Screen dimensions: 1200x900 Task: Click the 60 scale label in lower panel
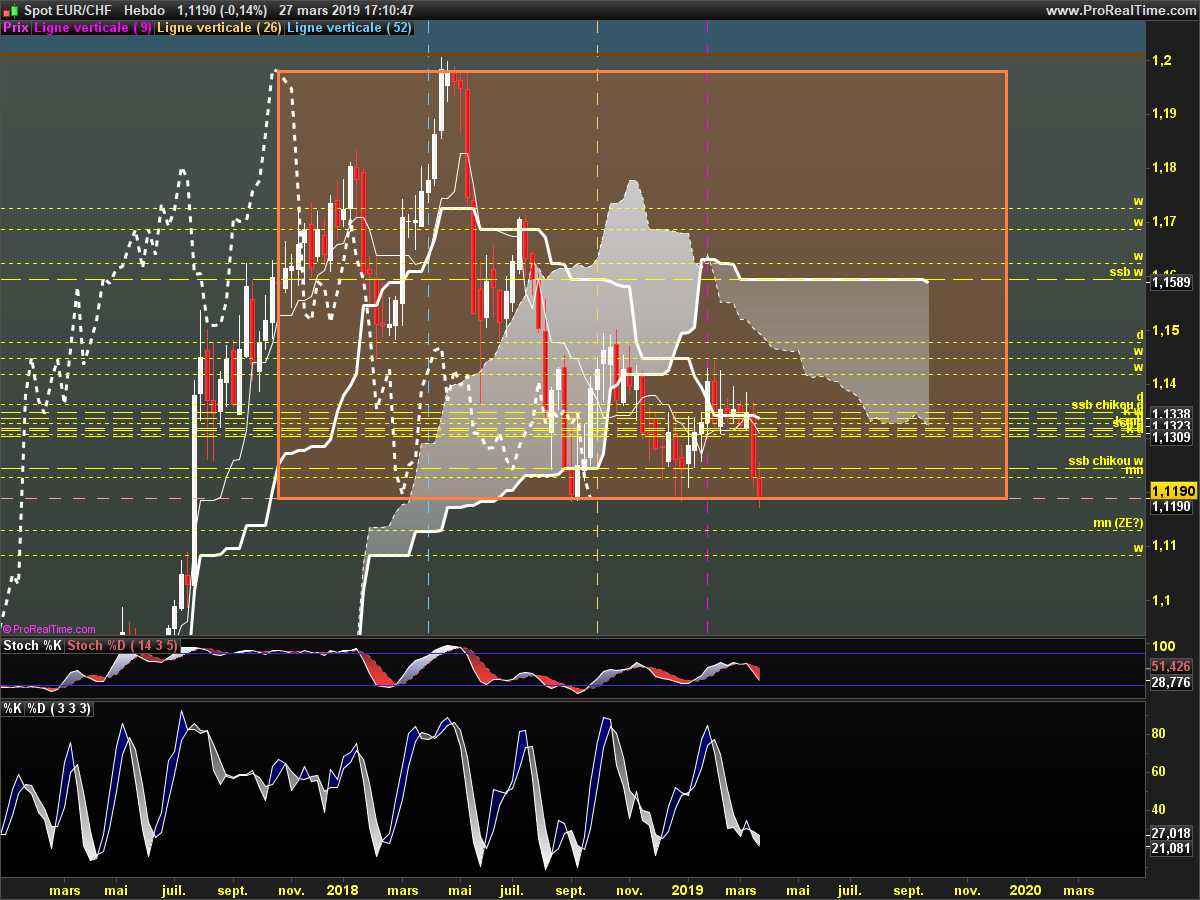pyautogui.click(x=1158, y=771)
